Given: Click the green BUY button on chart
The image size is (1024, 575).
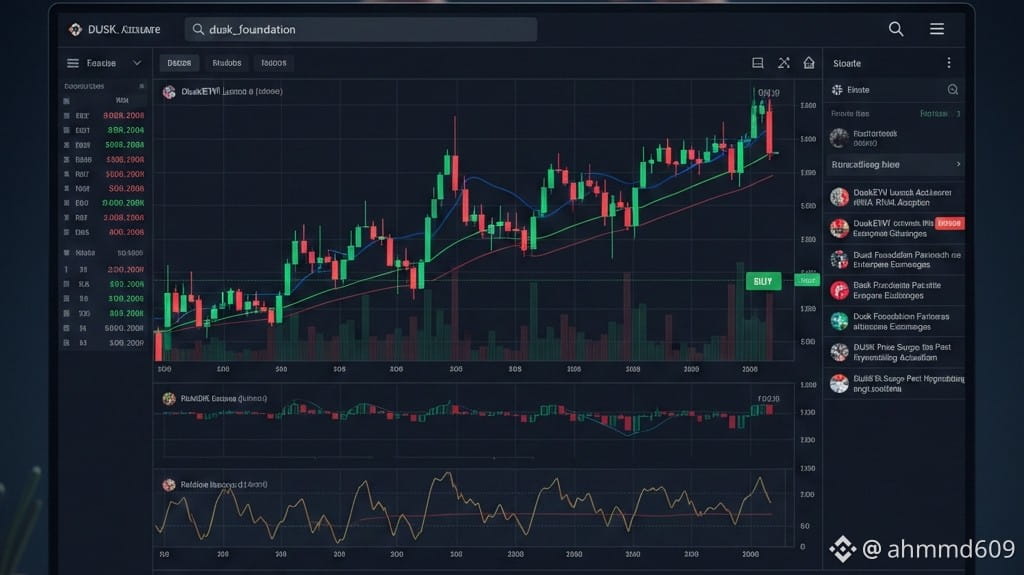Looking at the screenshot, I should (763, 281).
